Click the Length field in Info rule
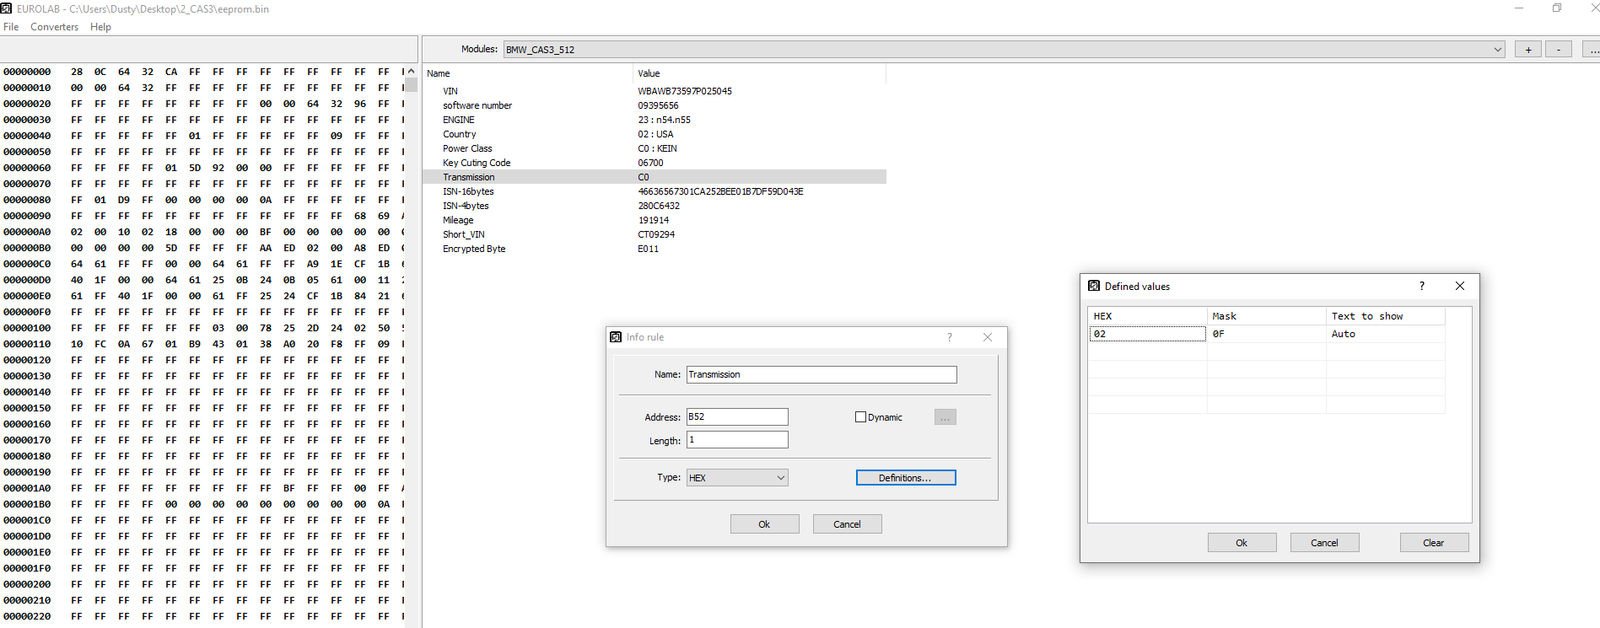Screen dimensions: 1600x628 pyautogui.click(x=737, y=440)
